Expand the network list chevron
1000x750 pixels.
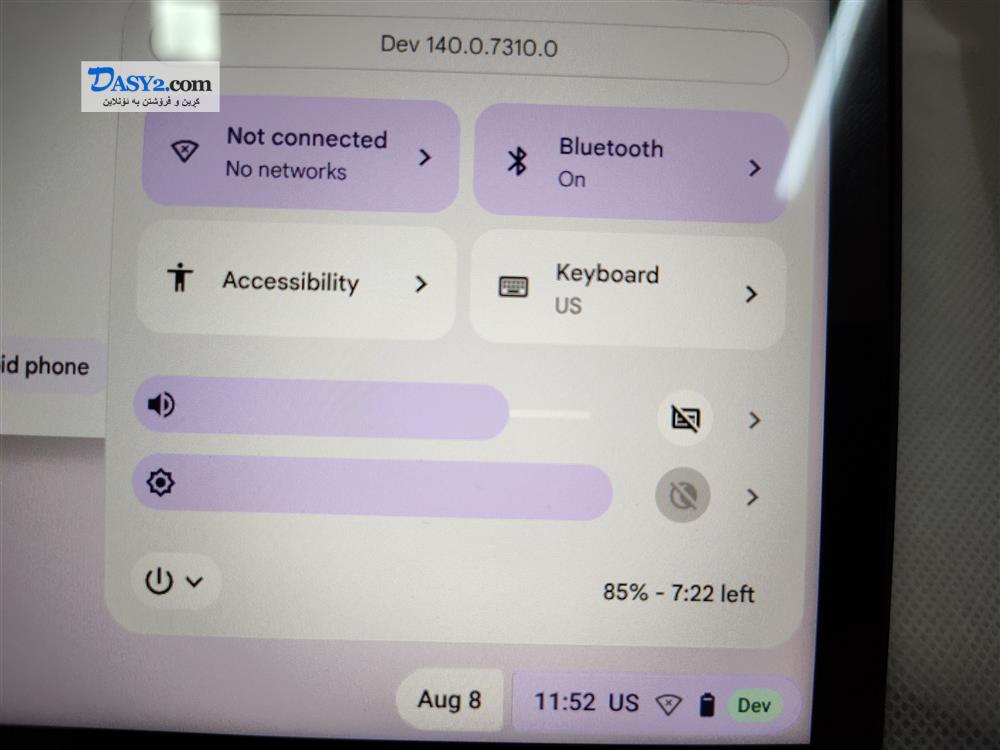(425, 157)
